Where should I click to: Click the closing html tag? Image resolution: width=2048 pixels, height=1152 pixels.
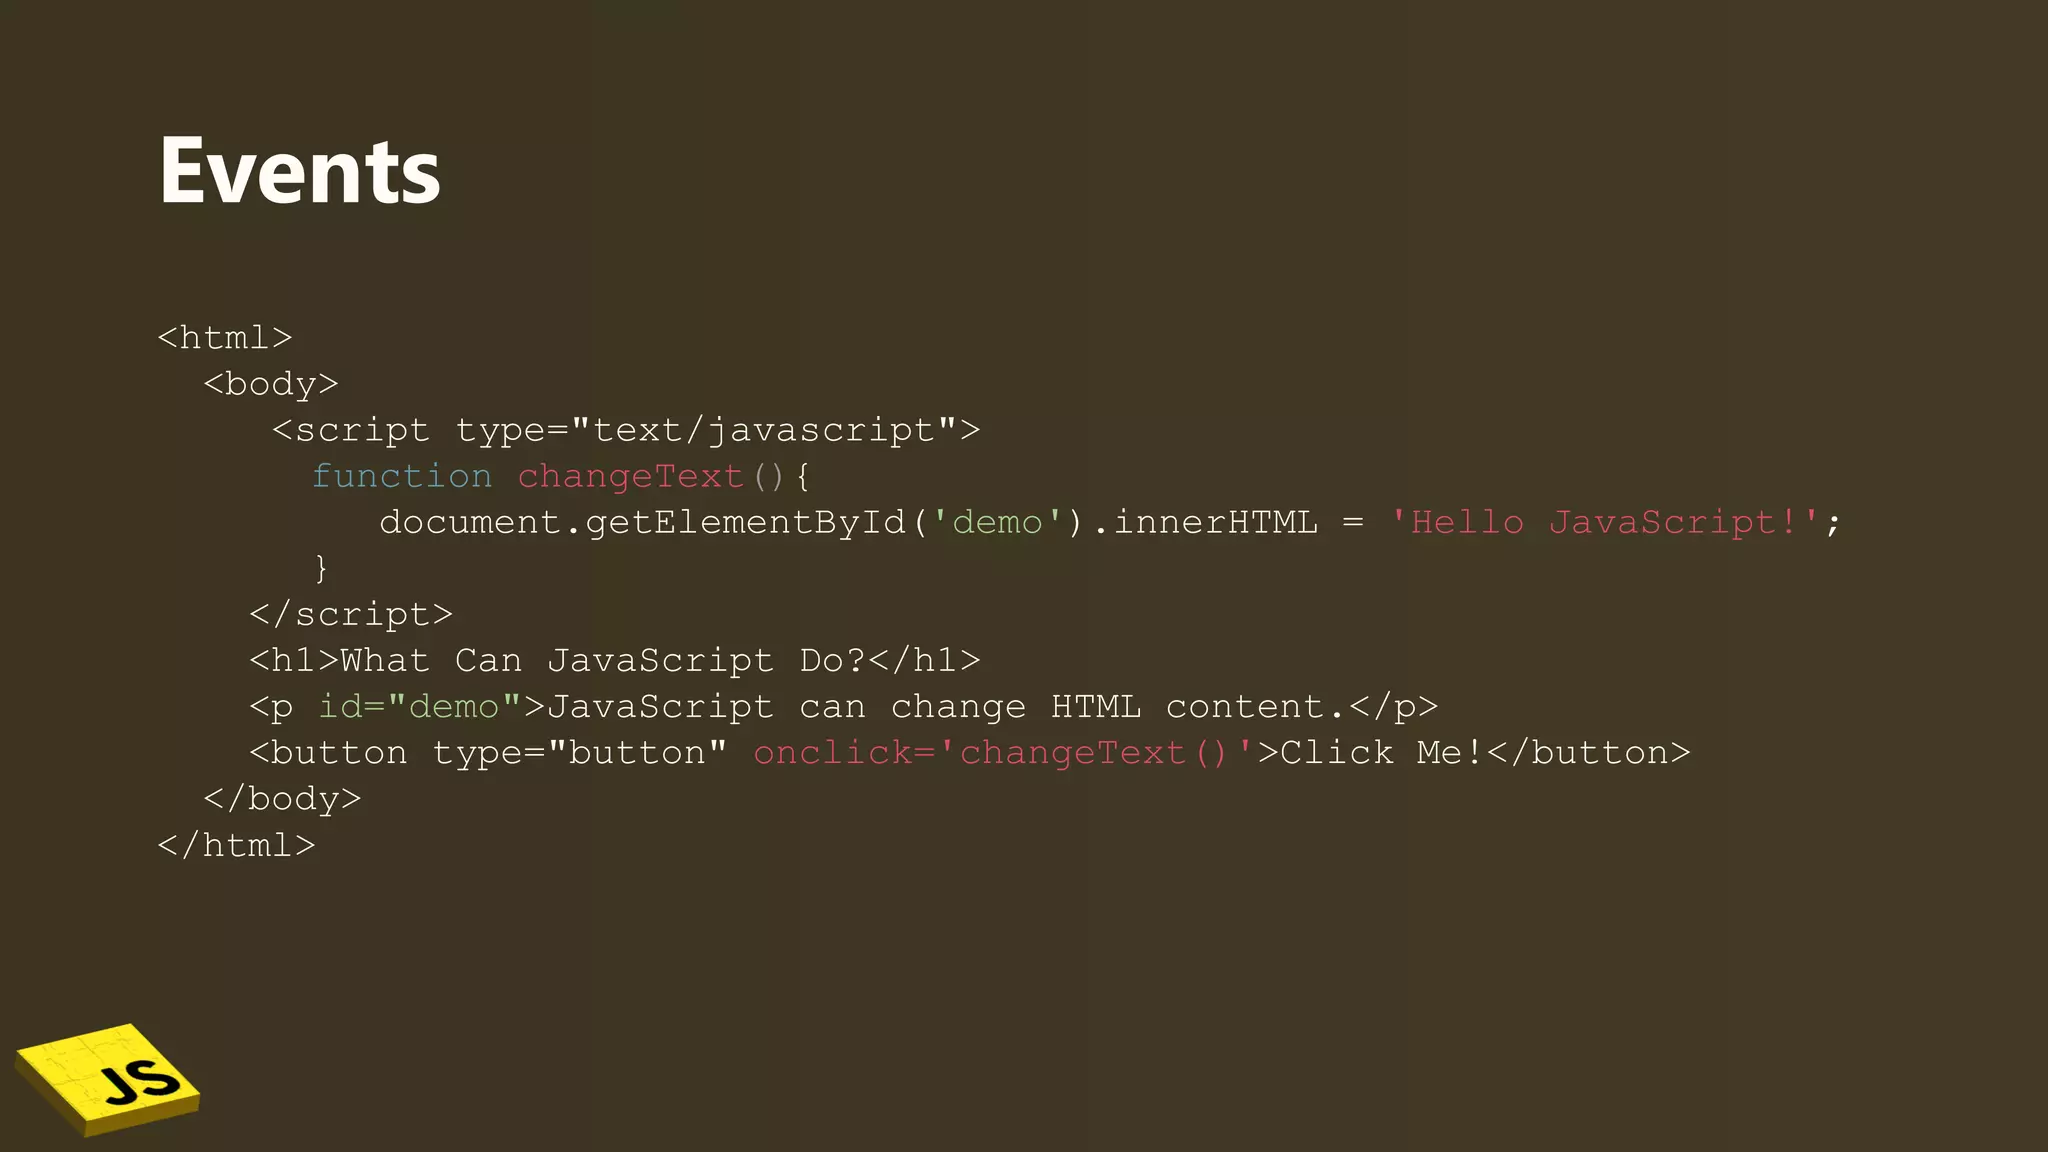tap(237, 845)
